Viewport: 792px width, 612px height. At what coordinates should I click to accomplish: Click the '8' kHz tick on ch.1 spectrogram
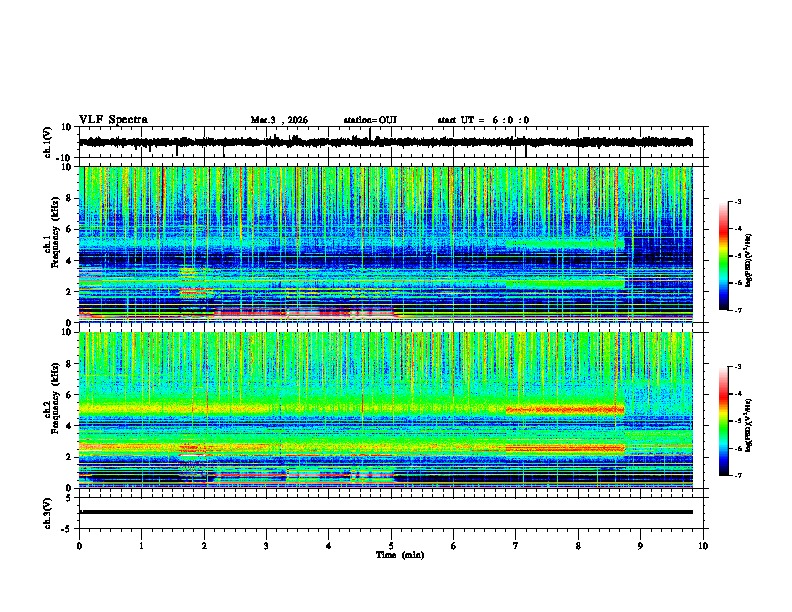tap(69, 198)
